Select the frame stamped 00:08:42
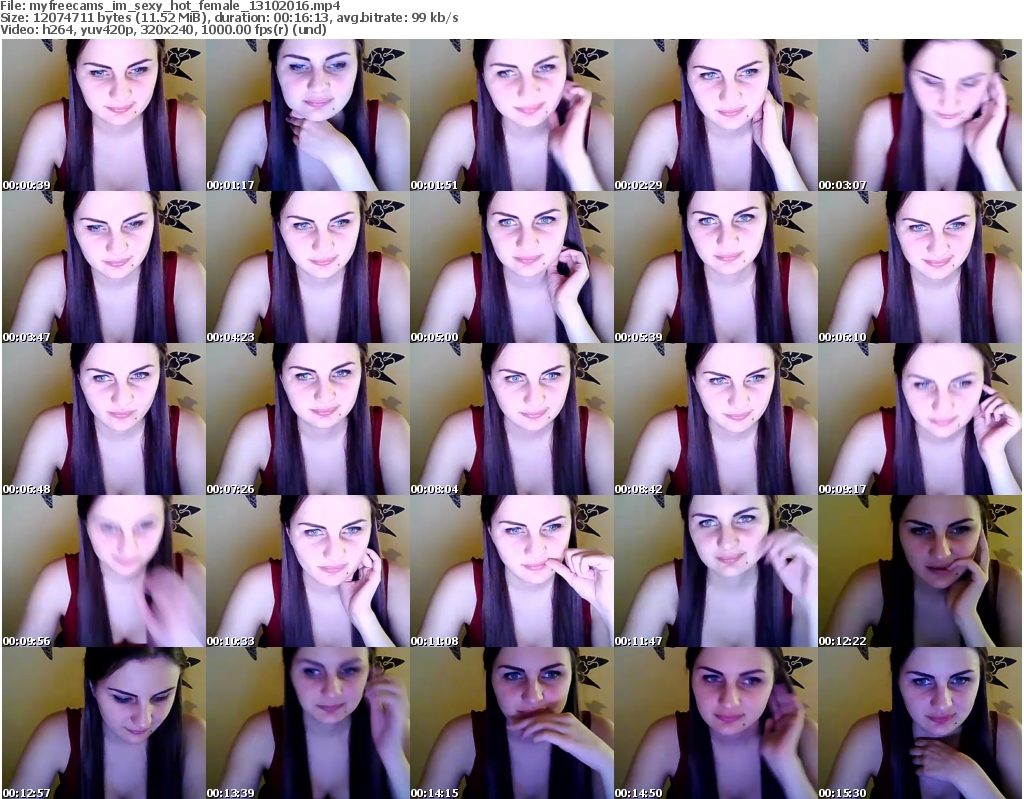 point(716,419)
